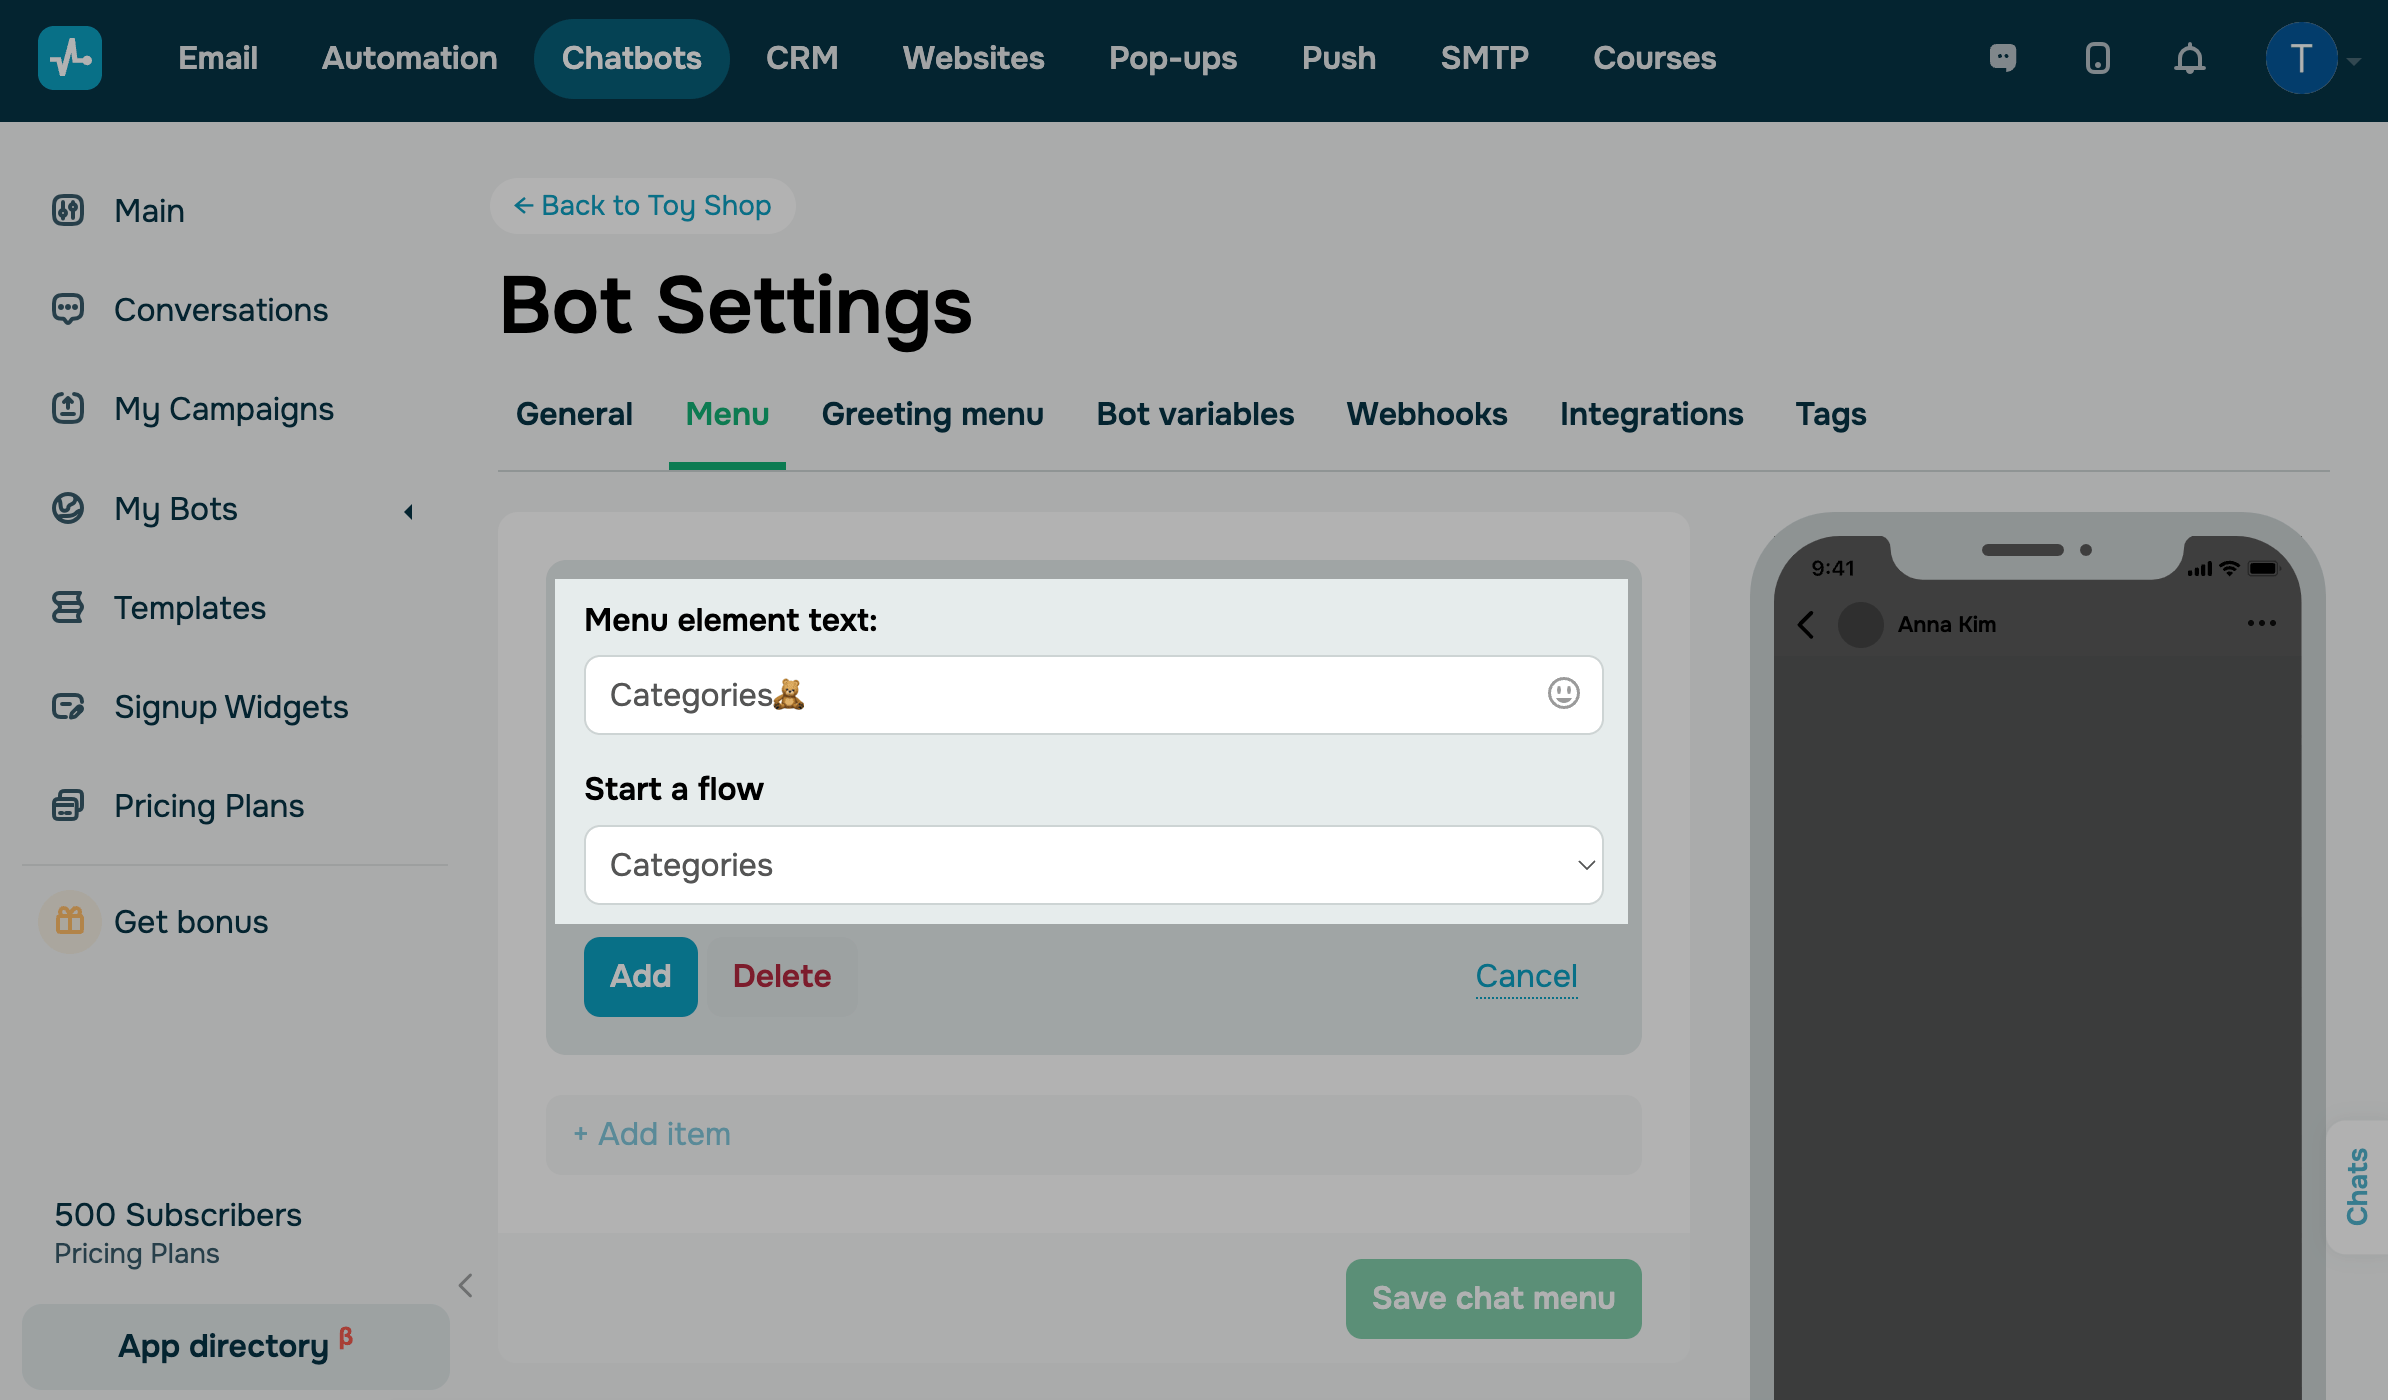Viewport: 2388px width, 1400px height.
Task: Click the Menu element text input field
Action: pyautogui.click(x=1060, y=694)
